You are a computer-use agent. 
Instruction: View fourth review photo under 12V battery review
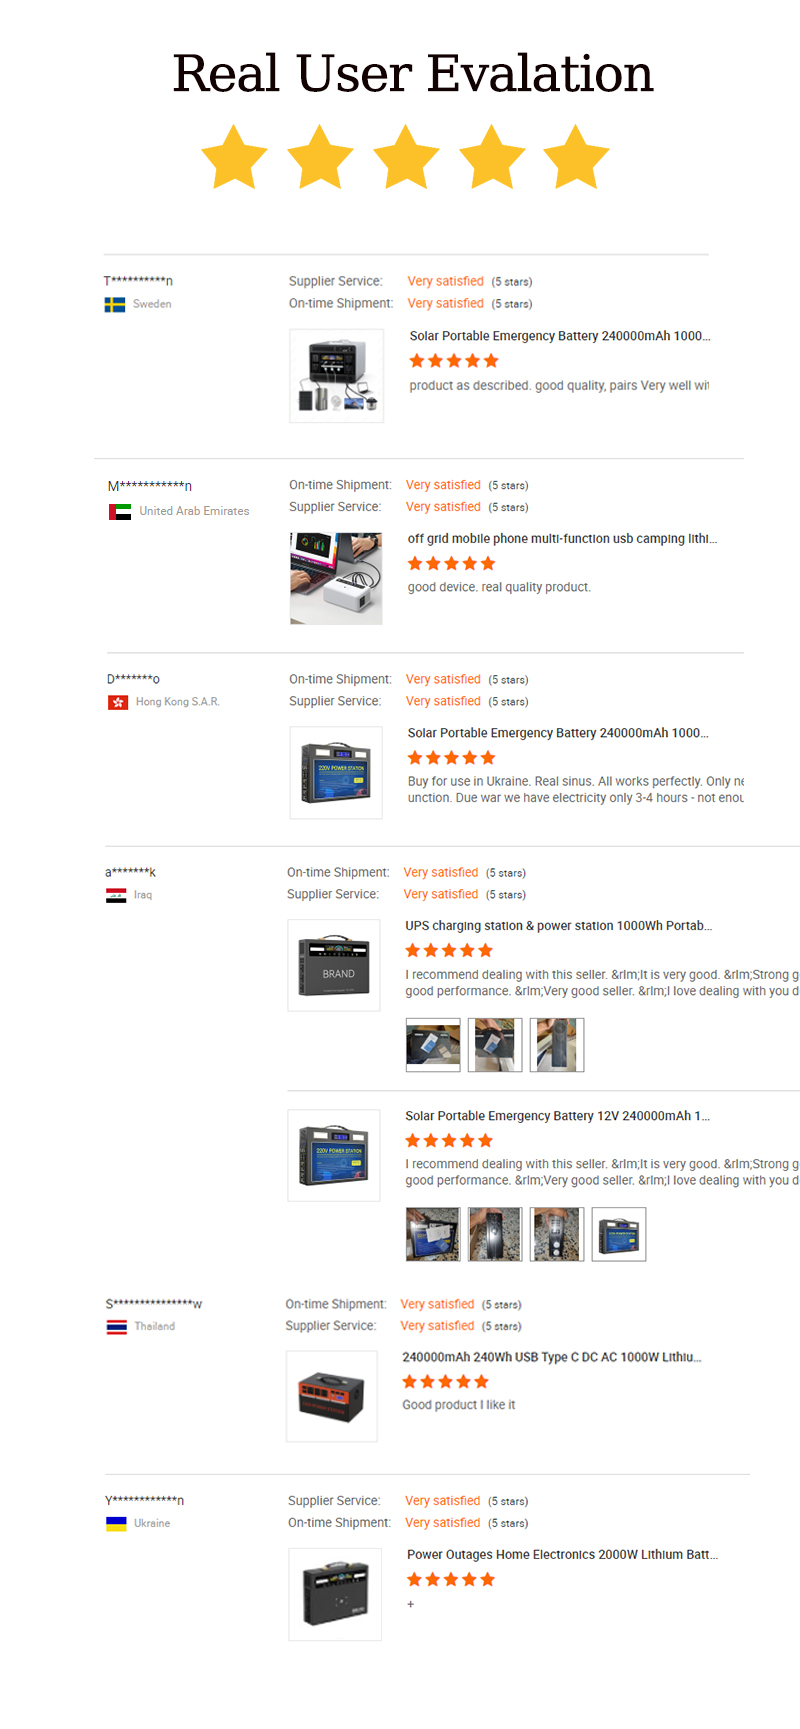619,1234
